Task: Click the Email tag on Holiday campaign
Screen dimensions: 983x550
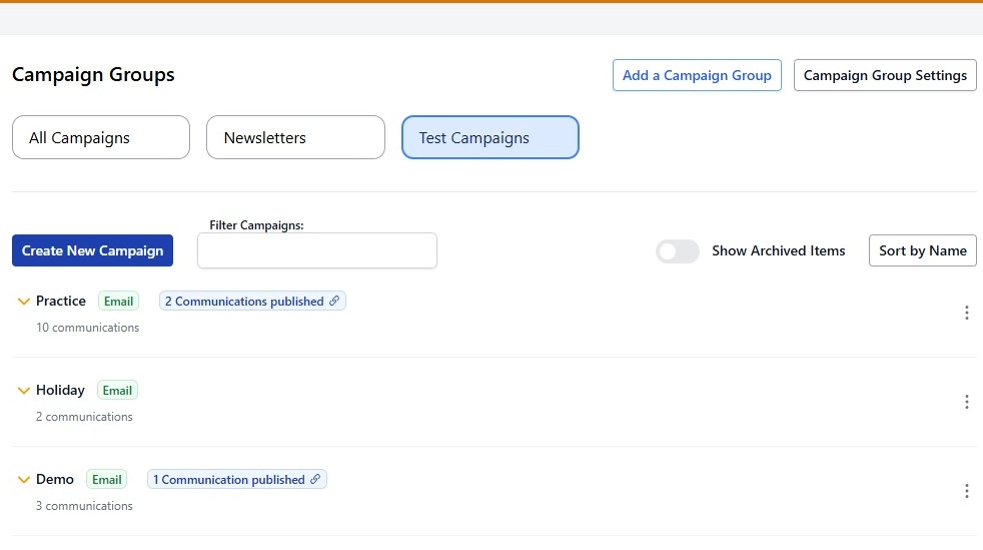Action: point(117,391)
